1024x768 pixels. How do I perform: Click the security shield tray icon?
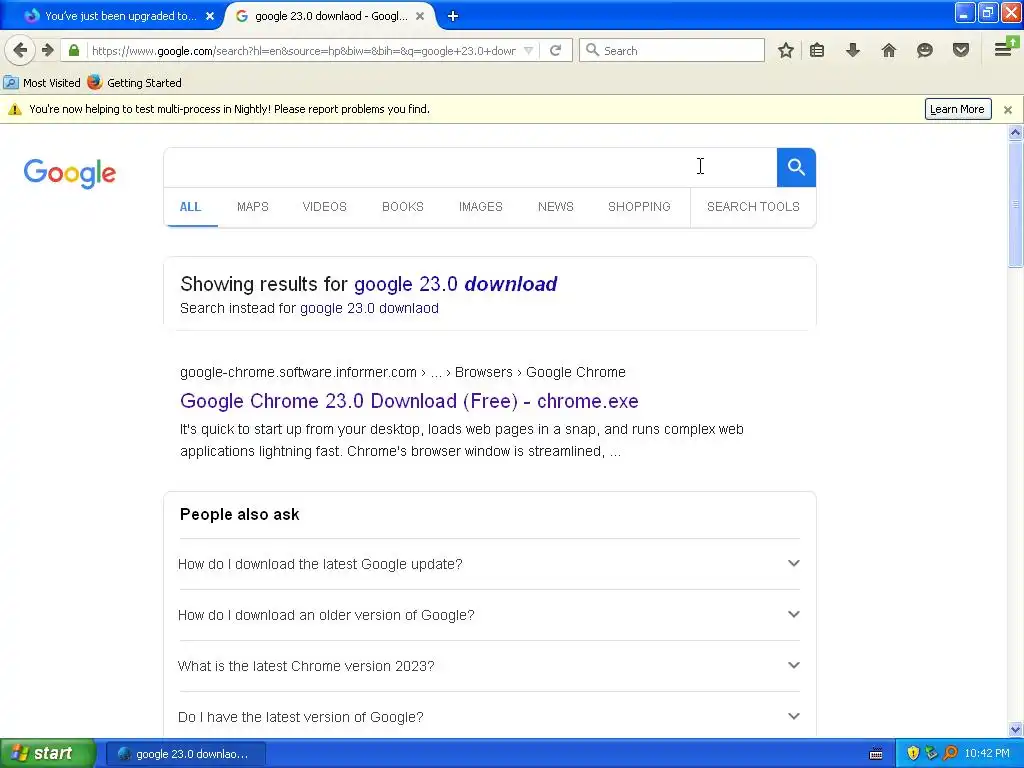[x=913, y=754]
